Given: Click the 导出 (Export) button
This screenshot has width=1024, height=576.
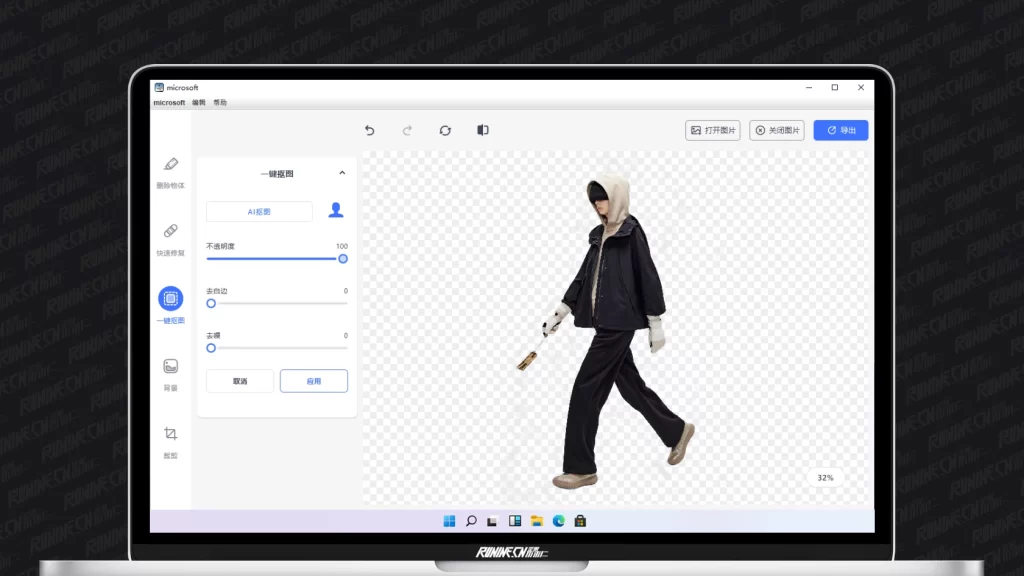Looking at the screenshot, I should pyautogui.click(x=840, y=130).
